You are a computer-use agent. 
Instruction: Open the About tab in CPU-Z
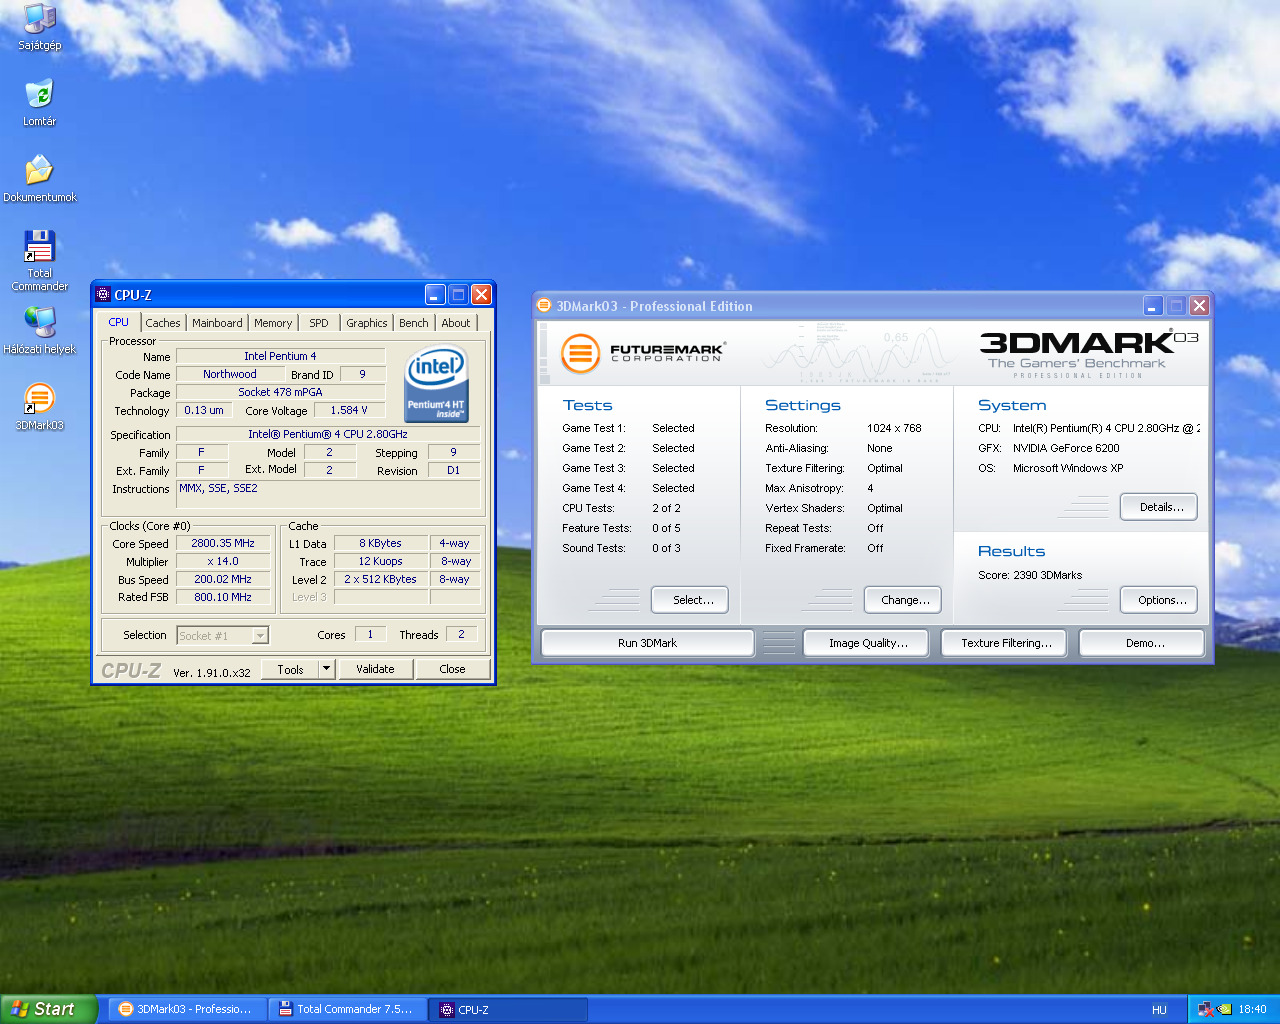tap(456, 323)
